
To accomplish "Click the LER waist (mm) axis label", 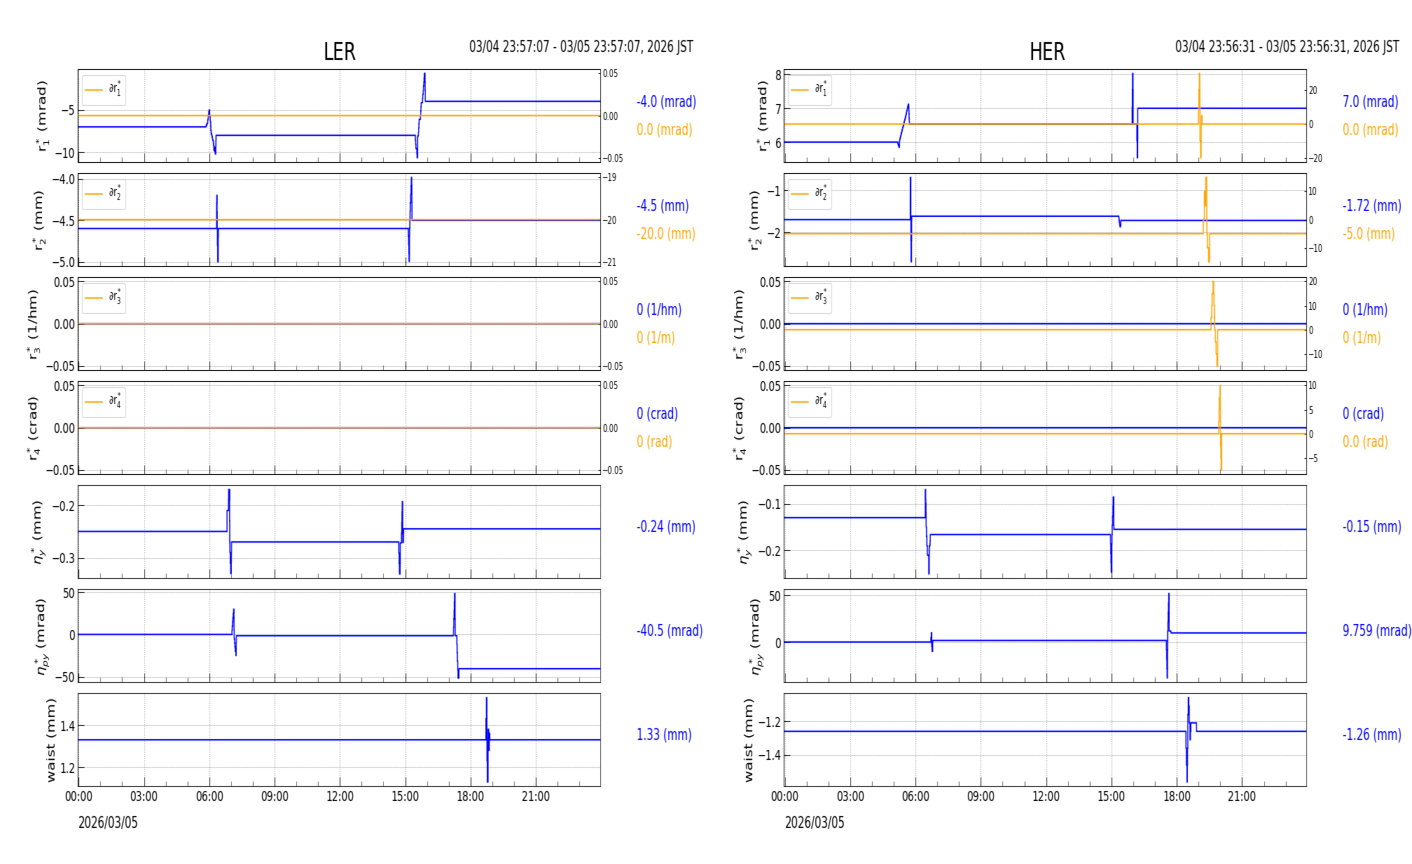I will tap(50, 740).
